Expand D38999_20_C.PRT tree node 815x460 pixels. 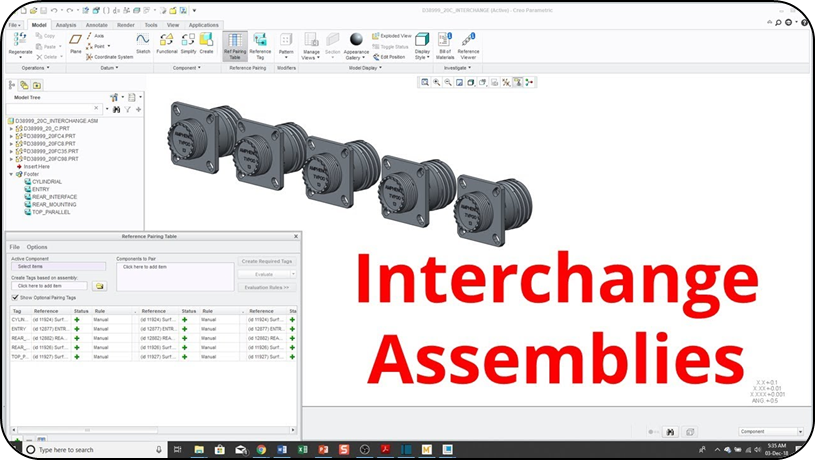[x=11, y=128]
